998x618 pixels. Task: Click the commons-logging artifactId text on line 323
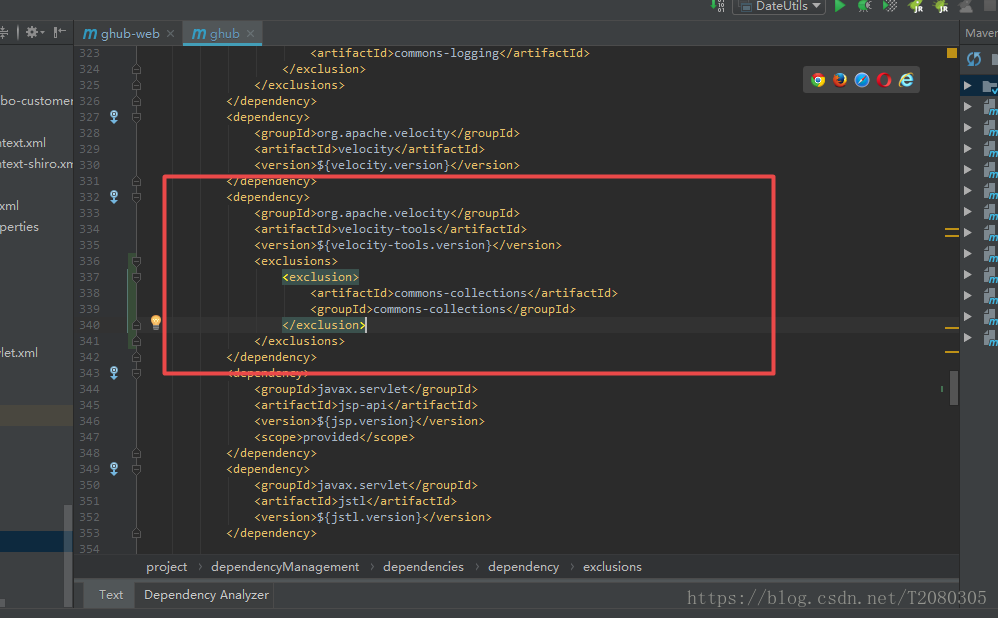coord(447,53)
